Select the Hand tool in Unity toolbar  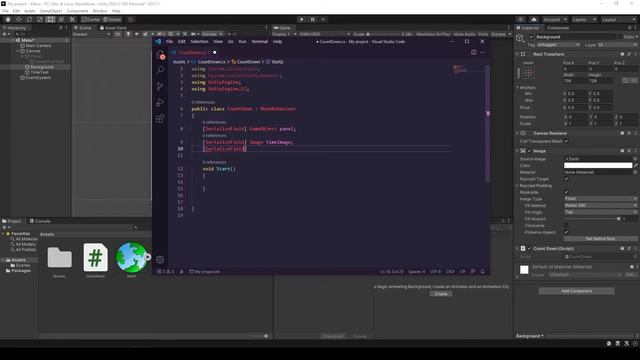8,19
